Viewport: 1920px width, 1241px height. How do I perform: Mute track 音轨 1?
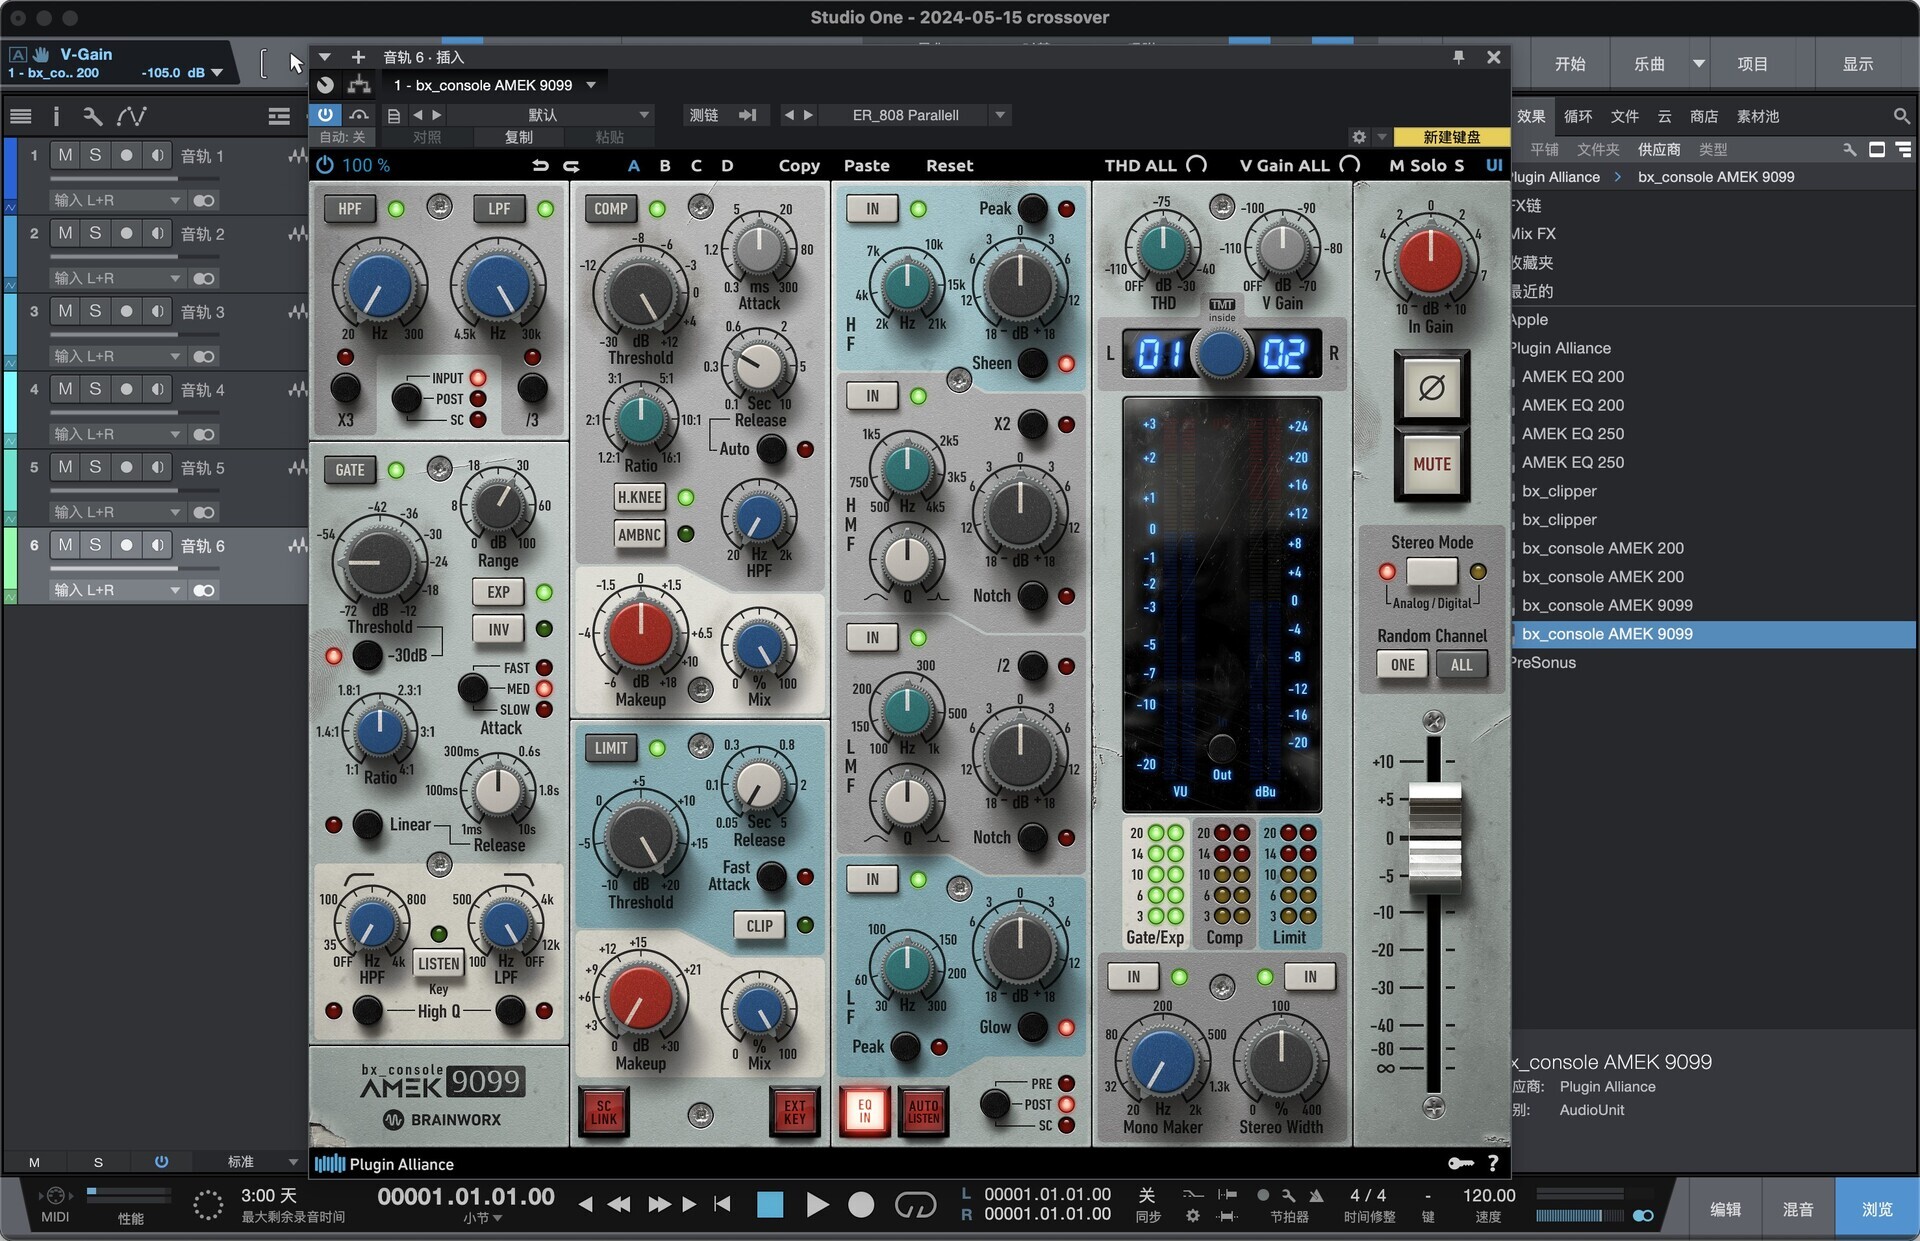click(65, 155)
